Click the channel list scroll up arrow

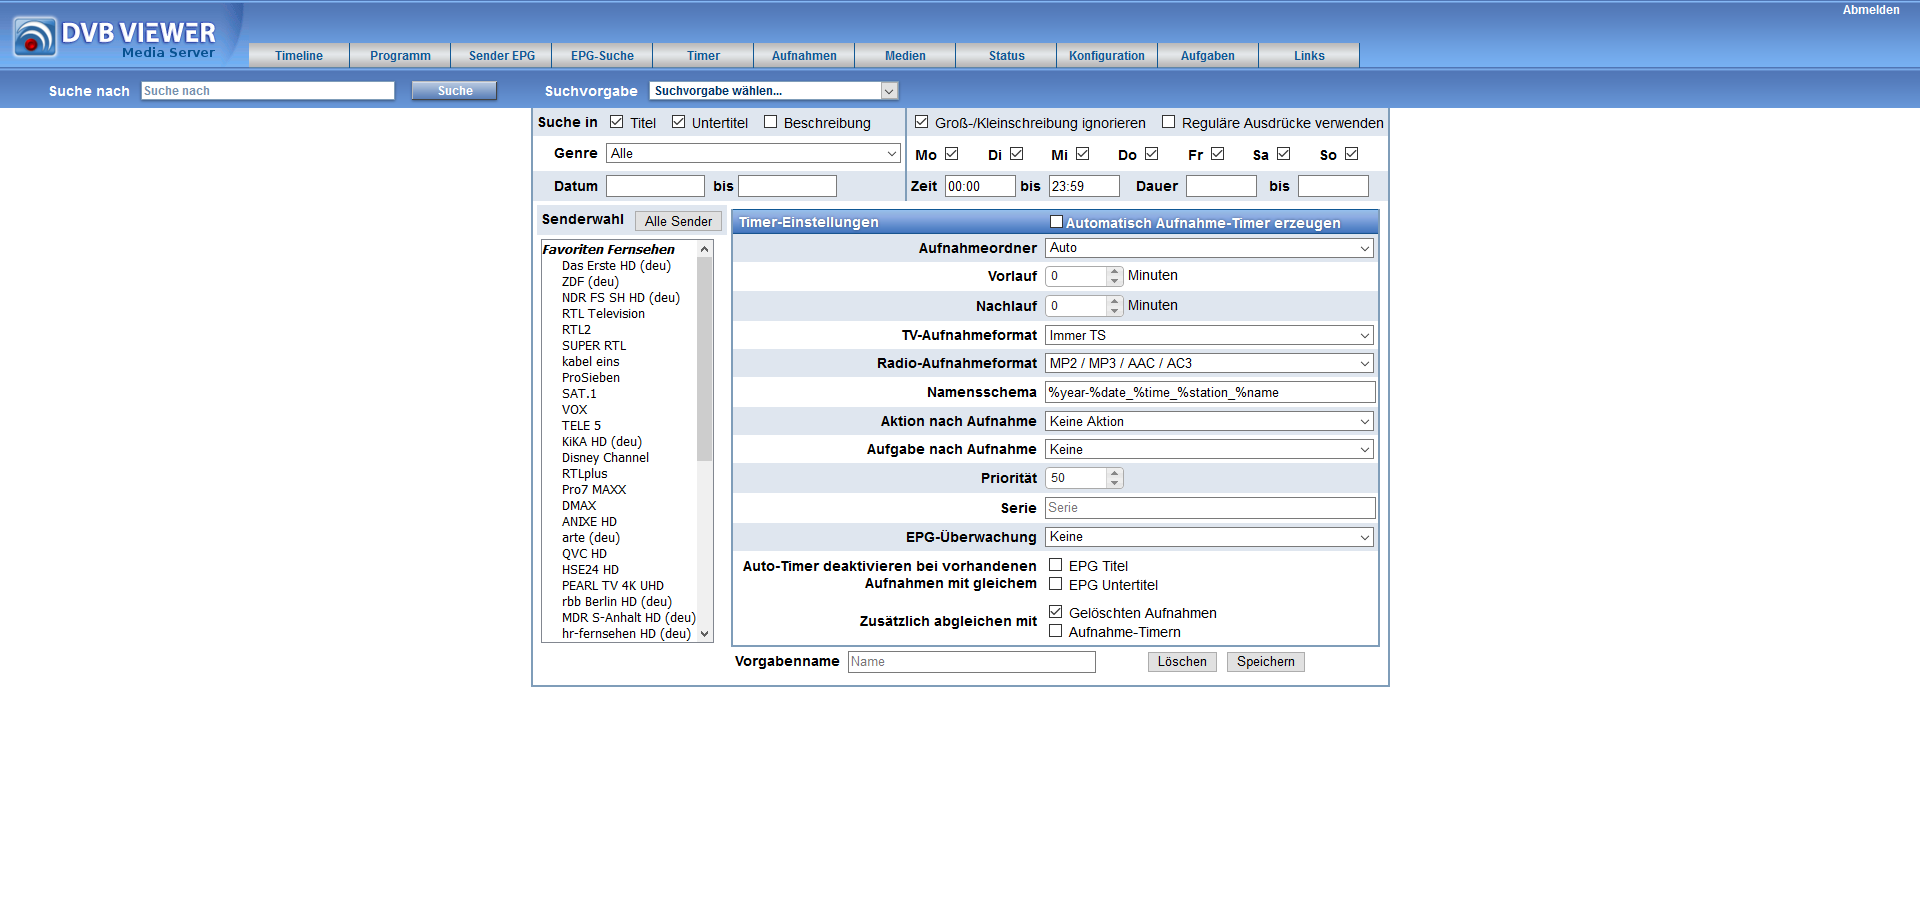coord(705,249)
